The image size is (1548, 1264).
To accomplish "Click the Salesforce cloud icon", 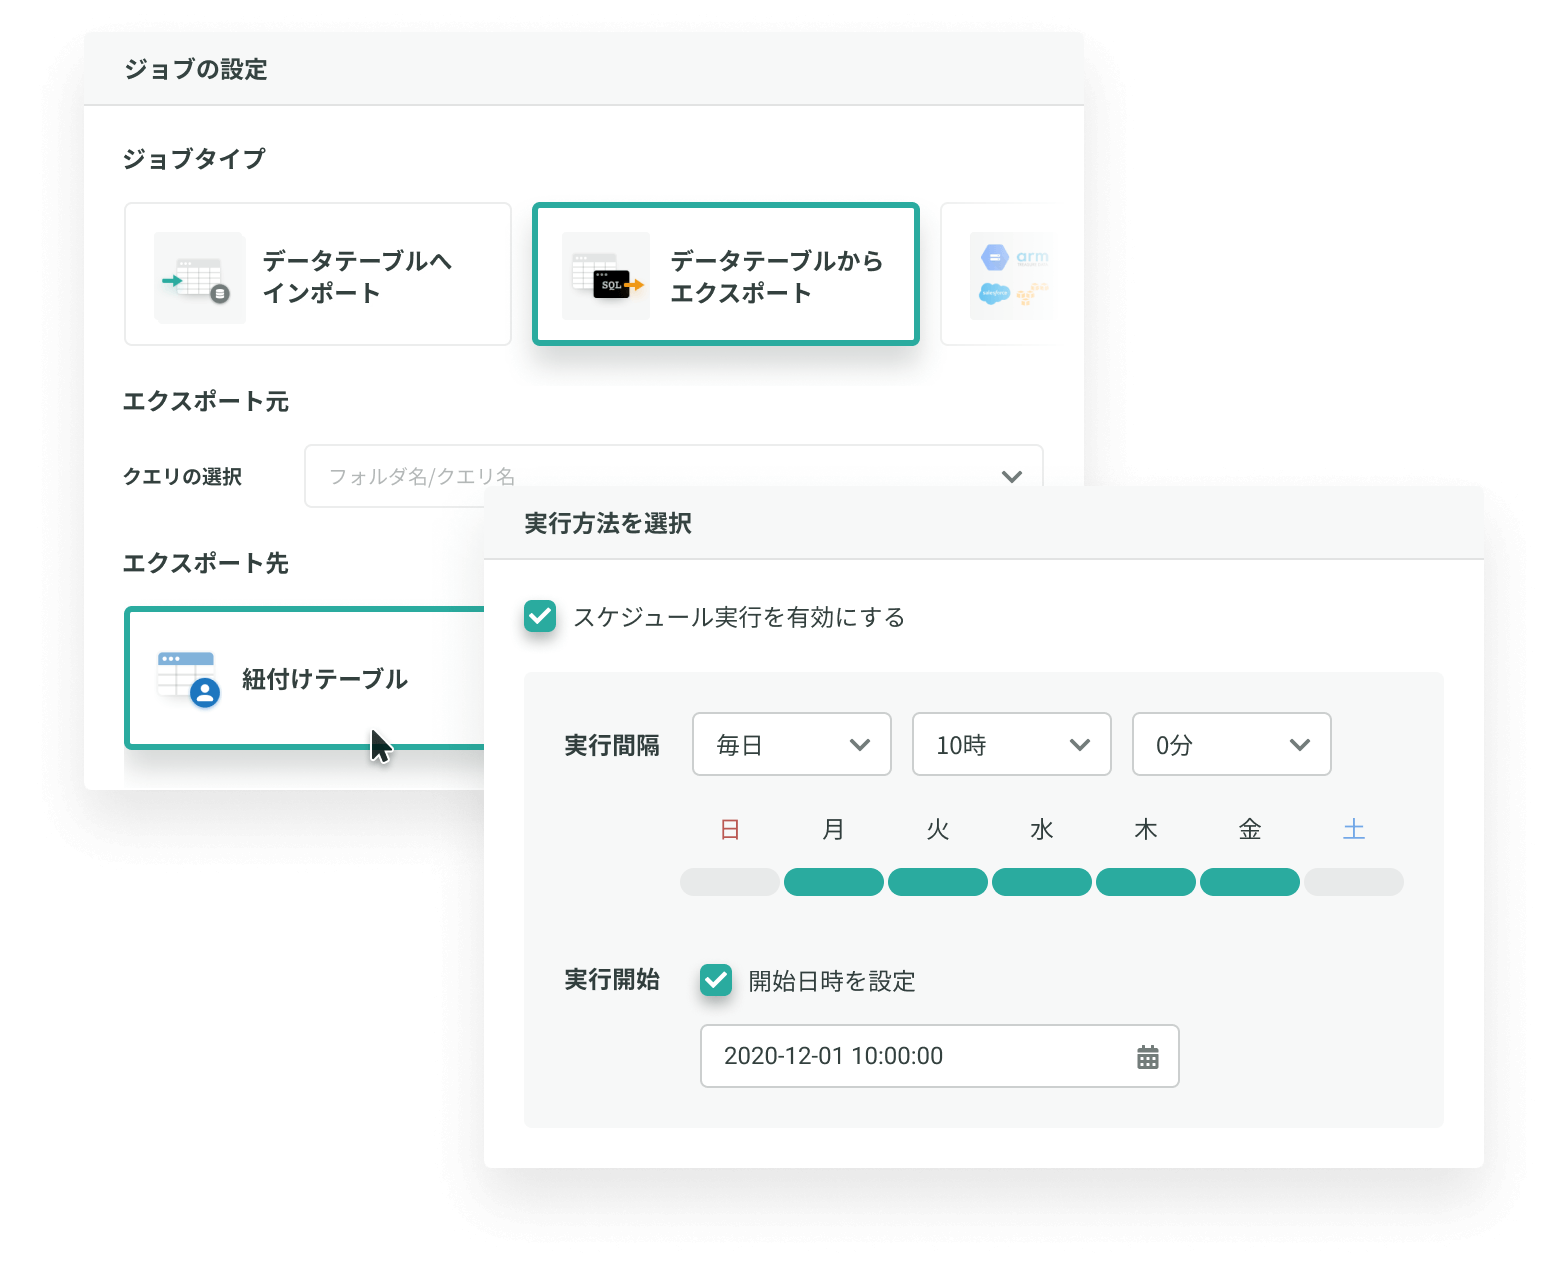I will coord(995,294).
